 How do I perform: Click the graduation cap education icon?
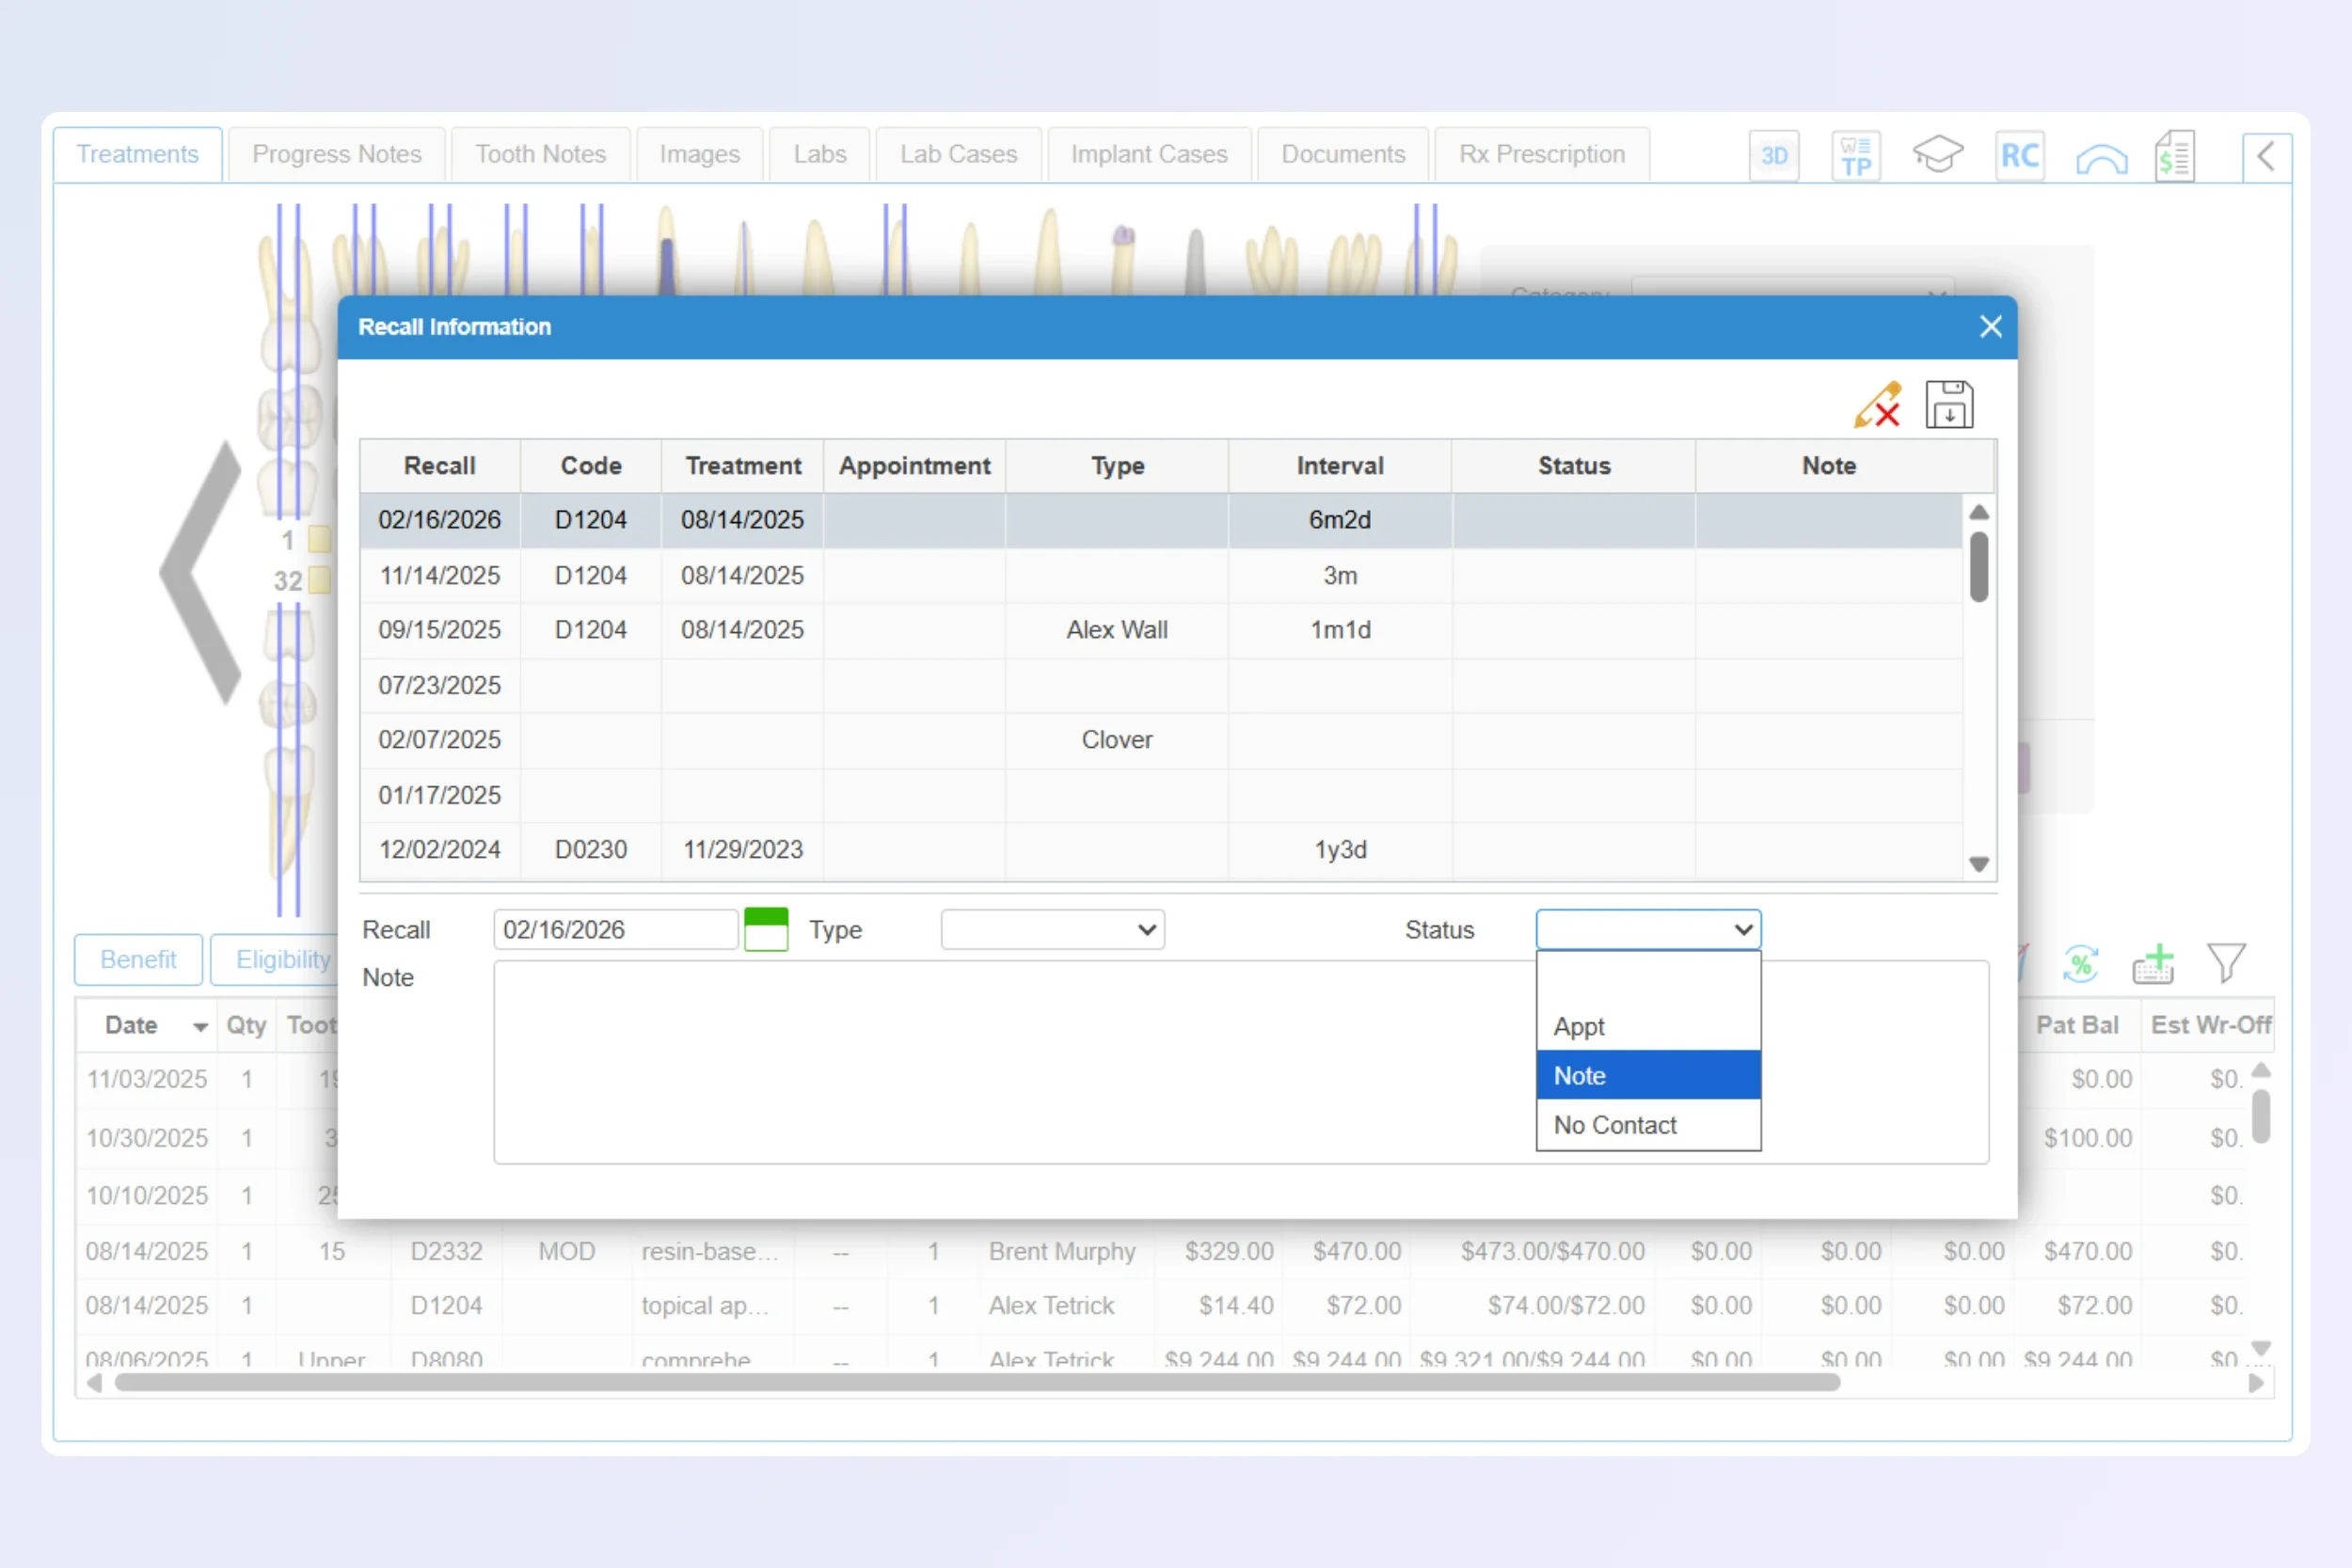click(1937, 156)
